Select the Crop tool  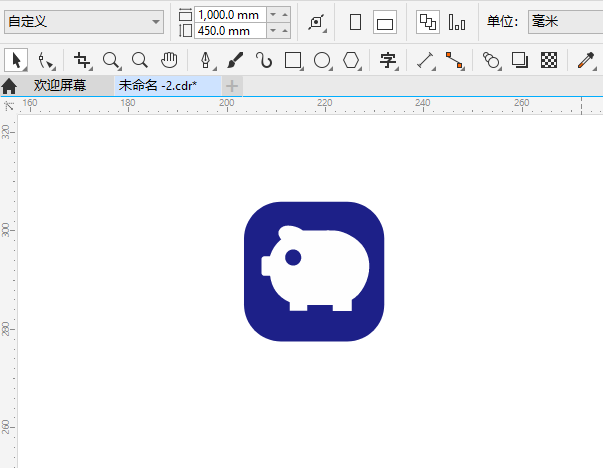[82, 61]
